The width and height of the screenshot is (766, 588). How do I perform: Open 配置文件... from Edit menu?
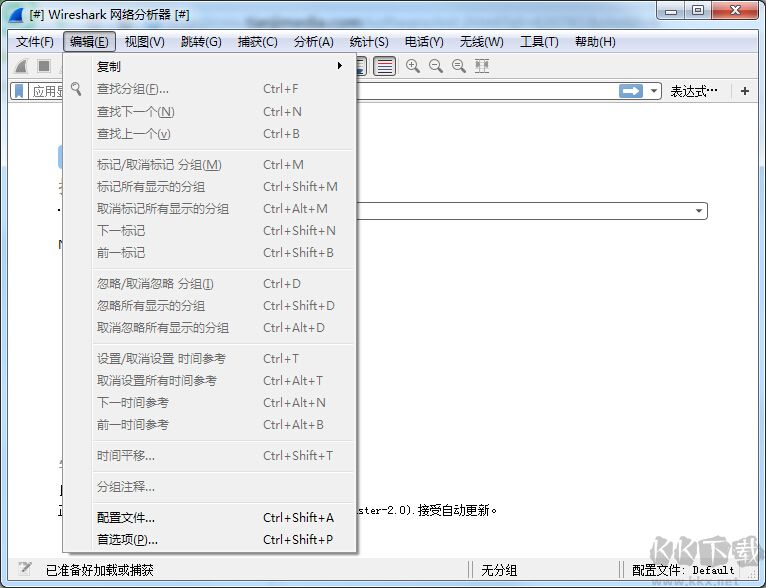click(224, 518)
